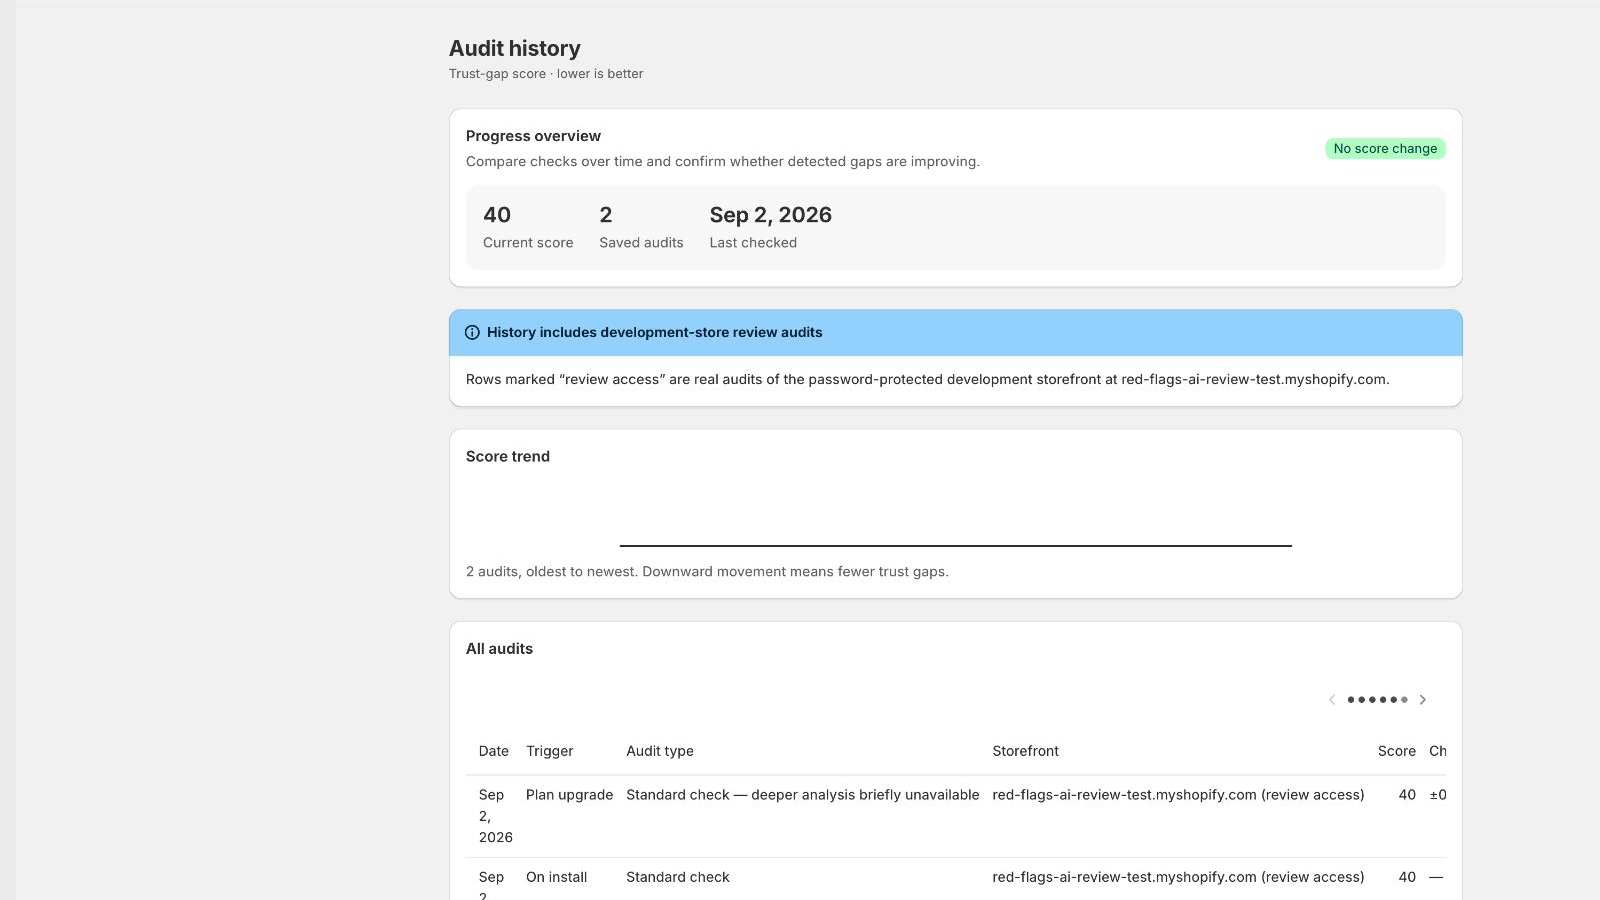The height and width of the screenshot is (900, 1600).
Task: Click the Score column header
Action: coord(1396,751)
